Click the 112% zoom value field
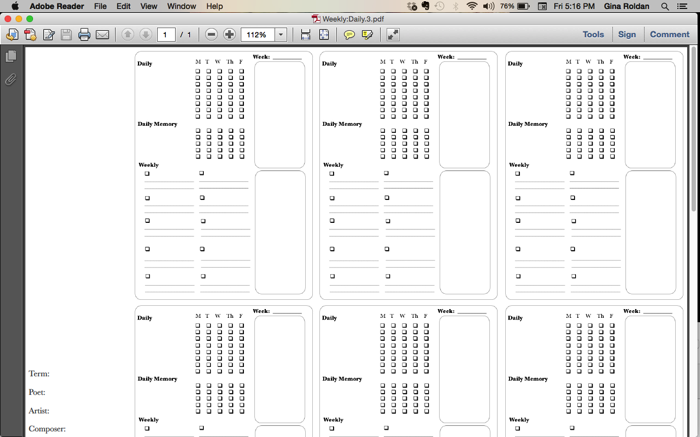Screen dimensions: 700x437 pos(258,34)
